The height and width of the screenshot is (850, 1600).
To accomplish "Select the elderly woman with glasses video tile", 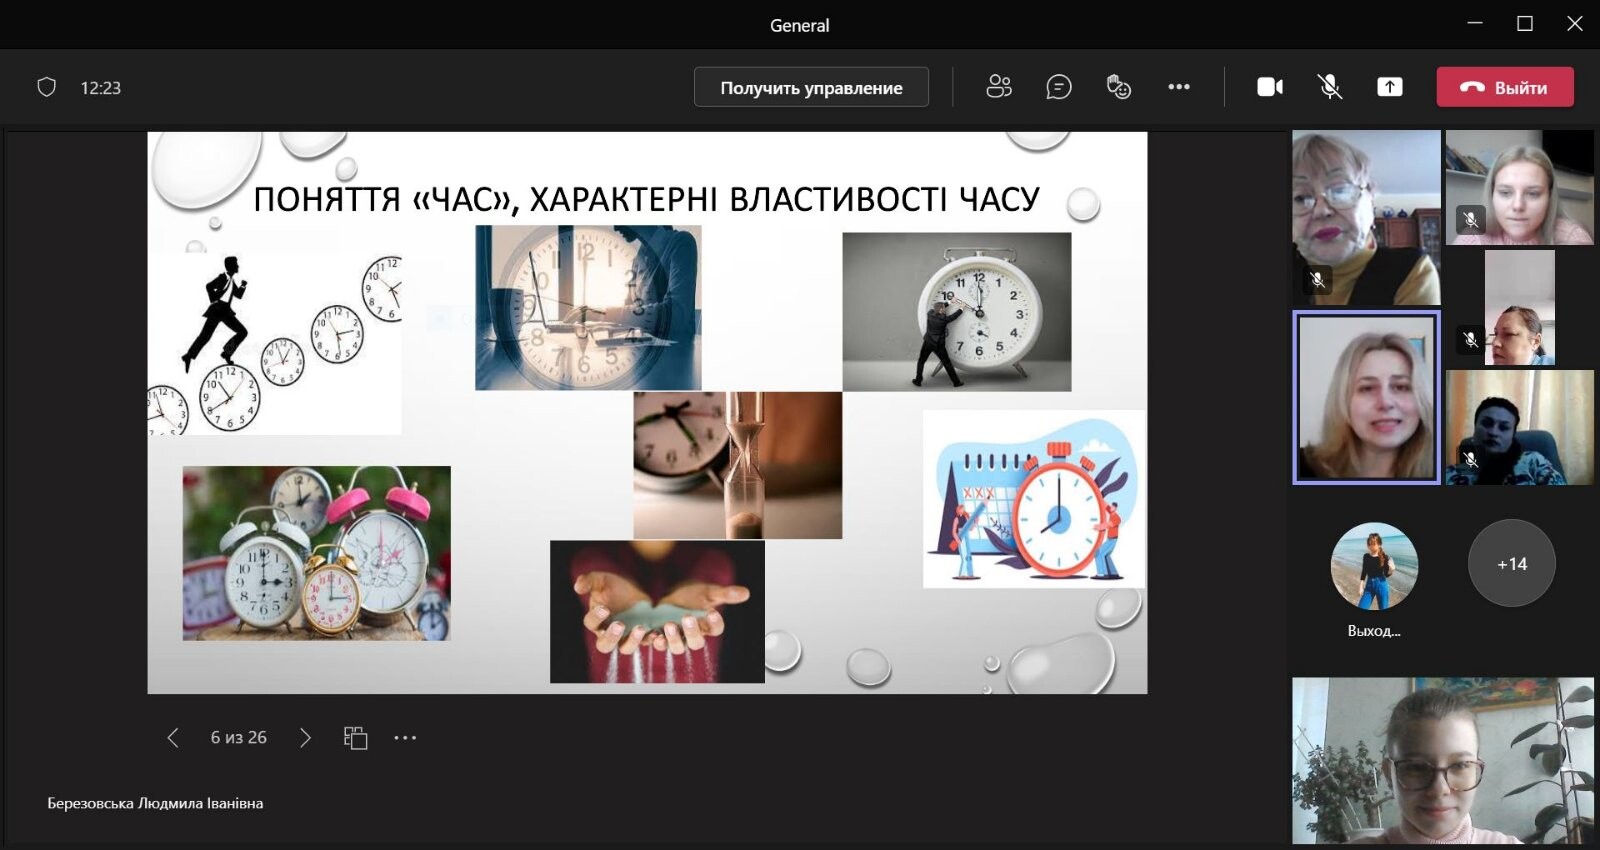I will pos(1366,218).
